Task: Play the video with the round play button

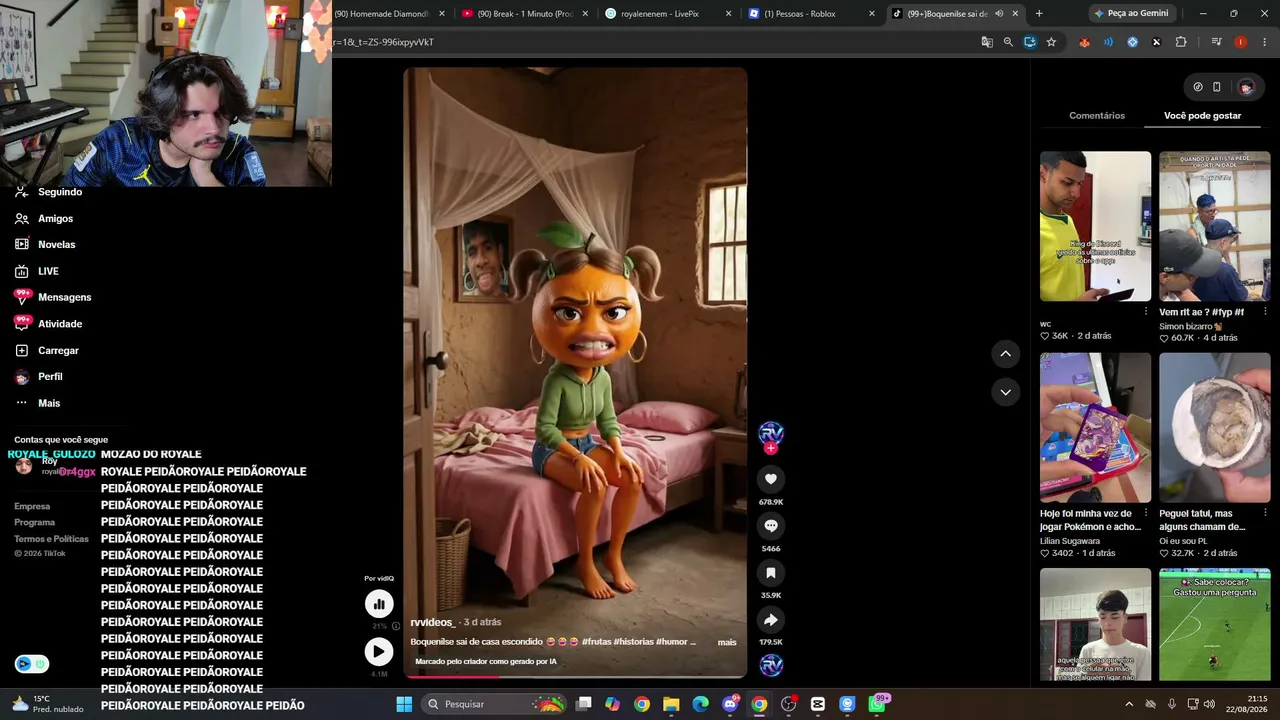Action: [x=379, y=652]
